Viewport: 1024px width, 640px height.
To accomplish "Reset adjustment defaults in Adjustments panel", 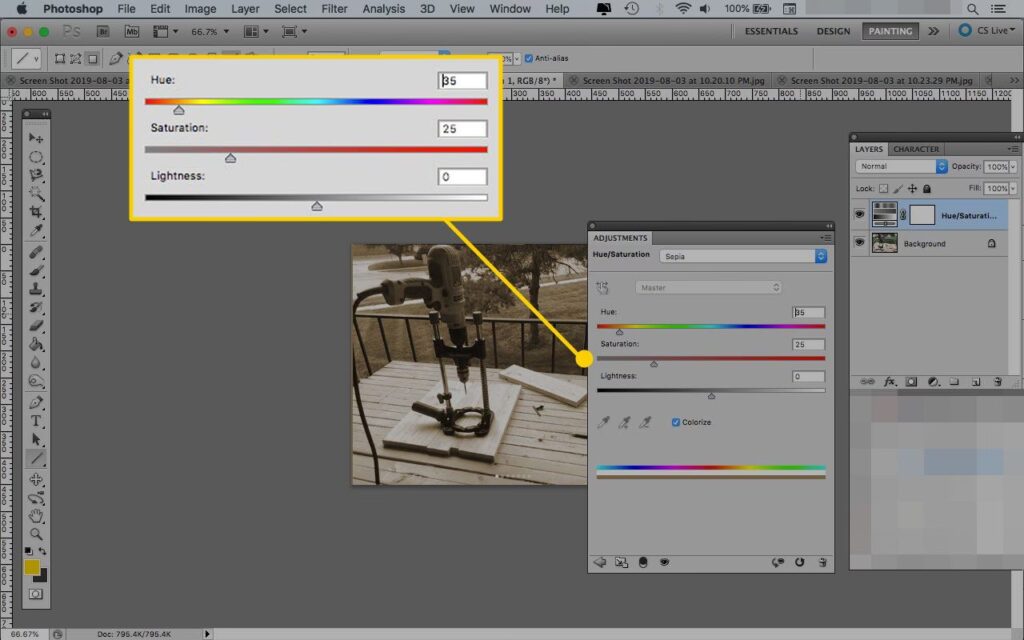I will click(x=800, y=563).
